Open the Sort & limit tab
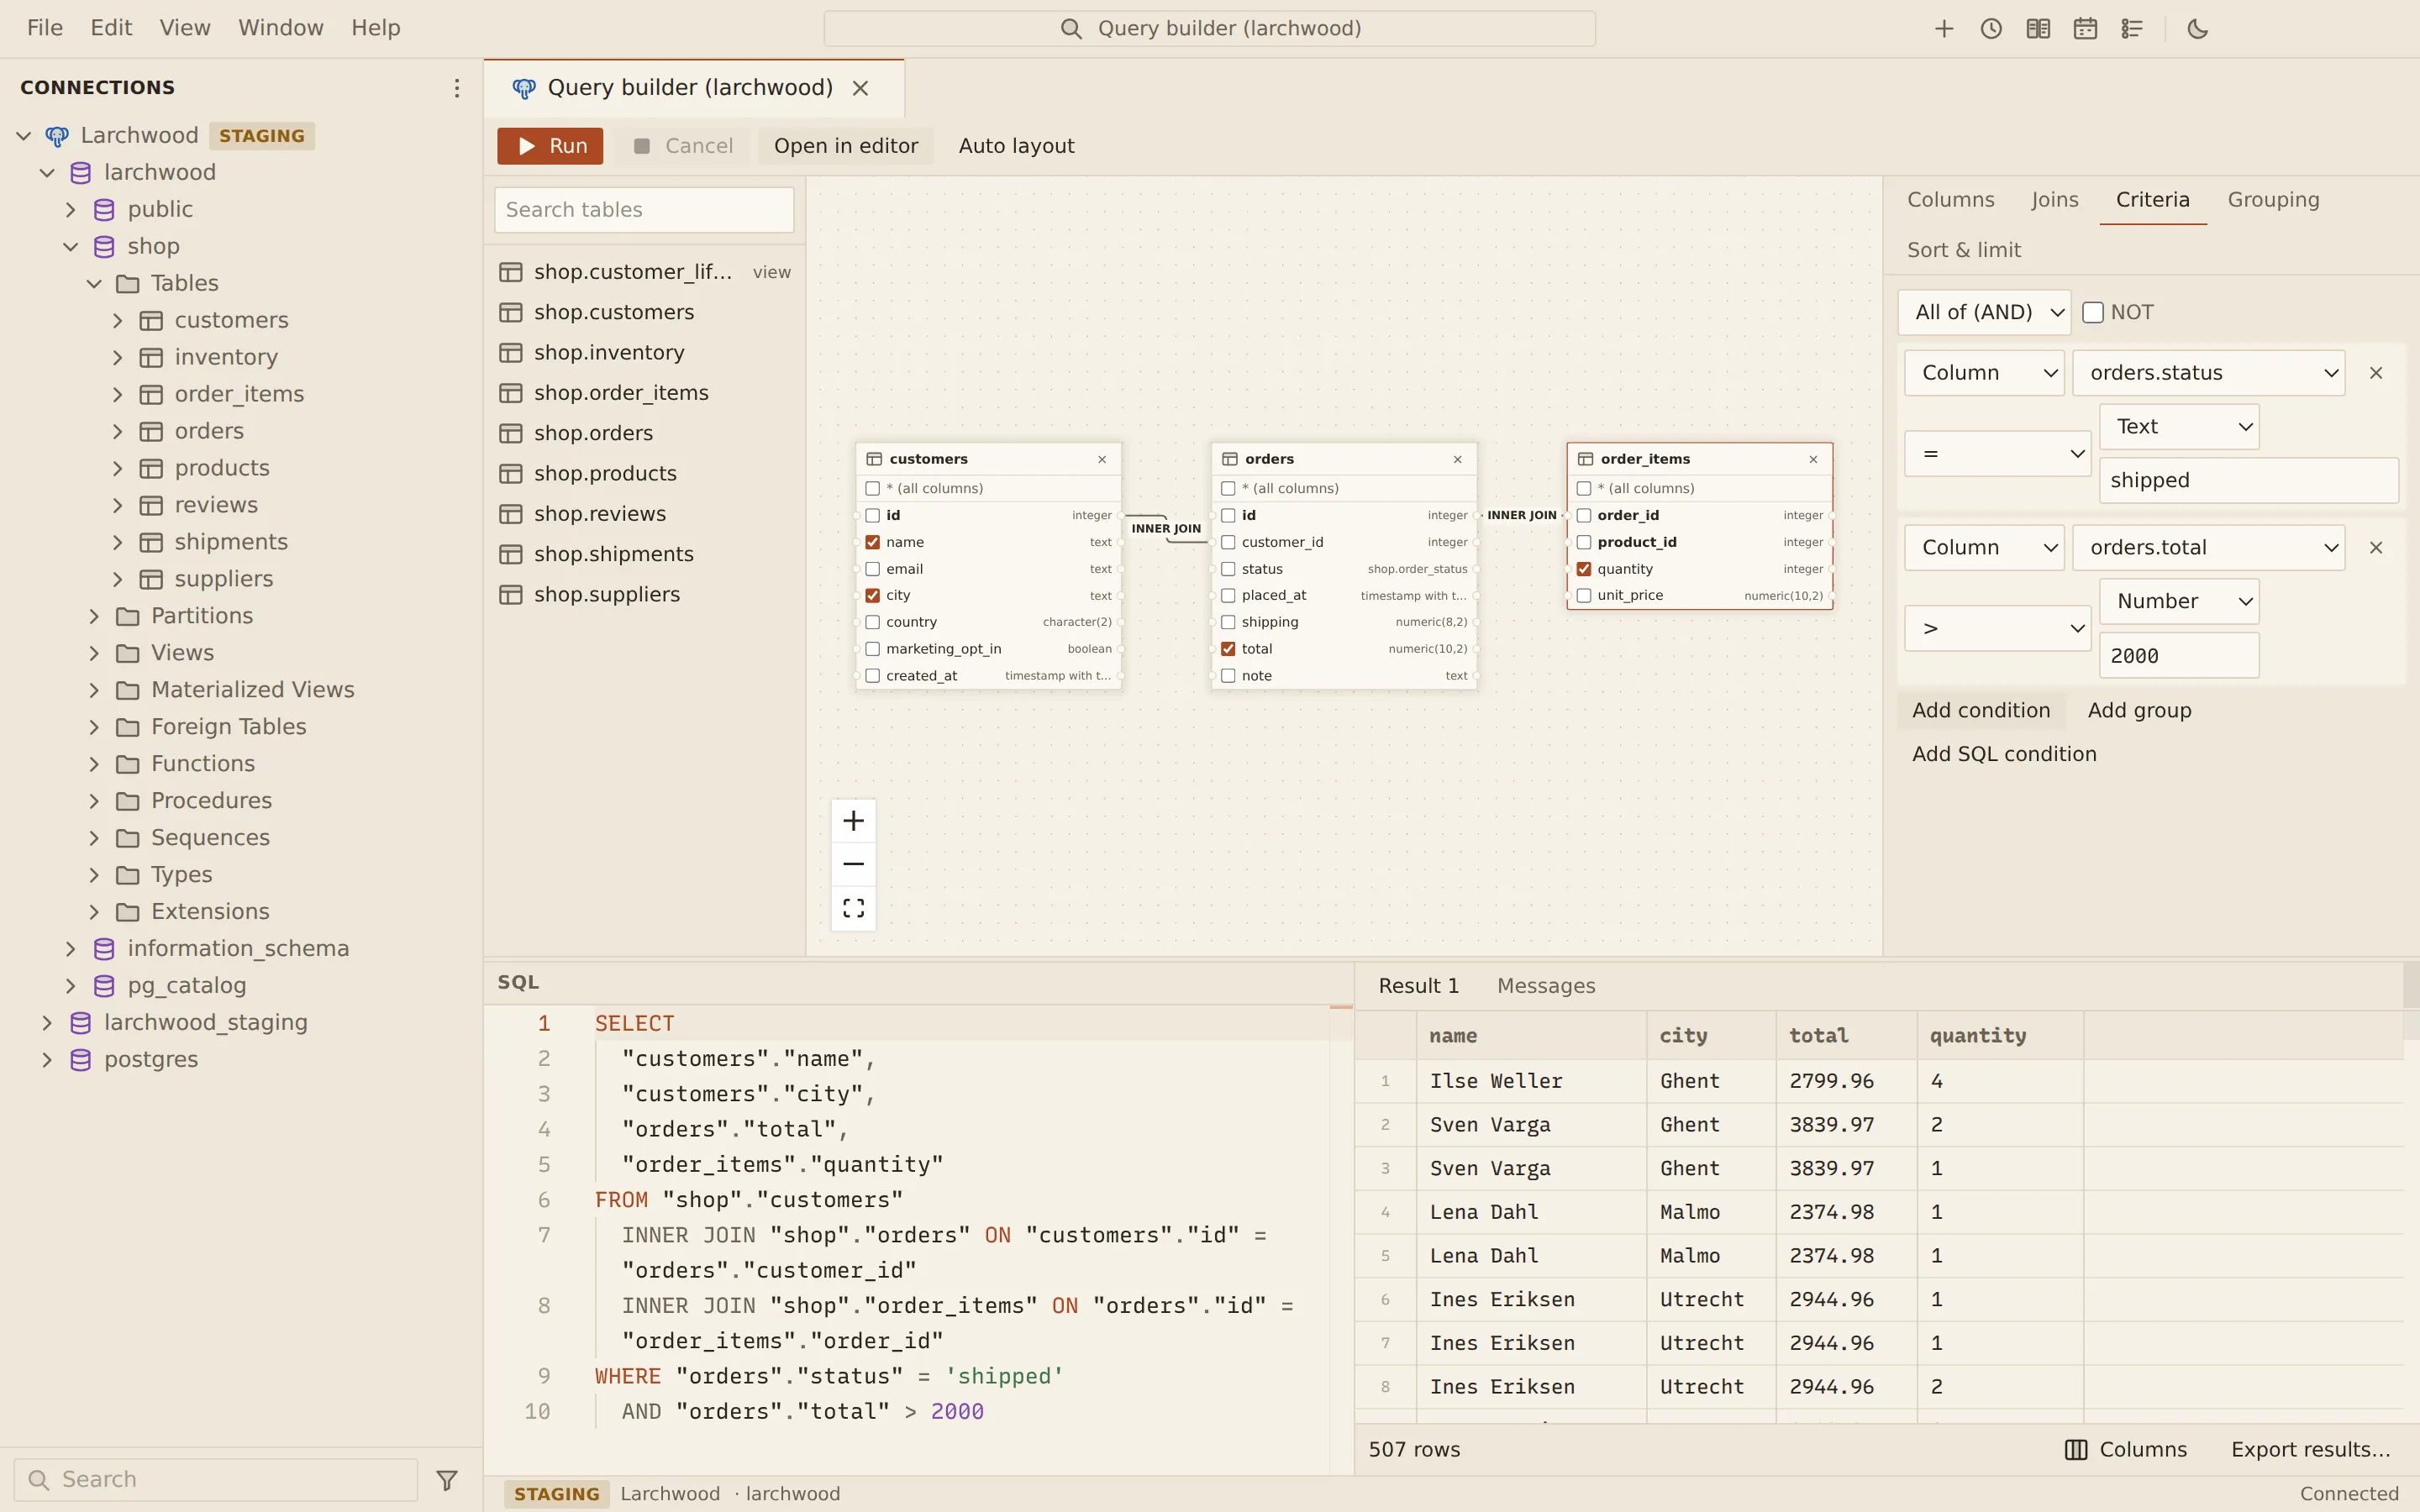The height and width of the screenshot is (1512, 2420). pyautogui.click(x=1963, y=250)
